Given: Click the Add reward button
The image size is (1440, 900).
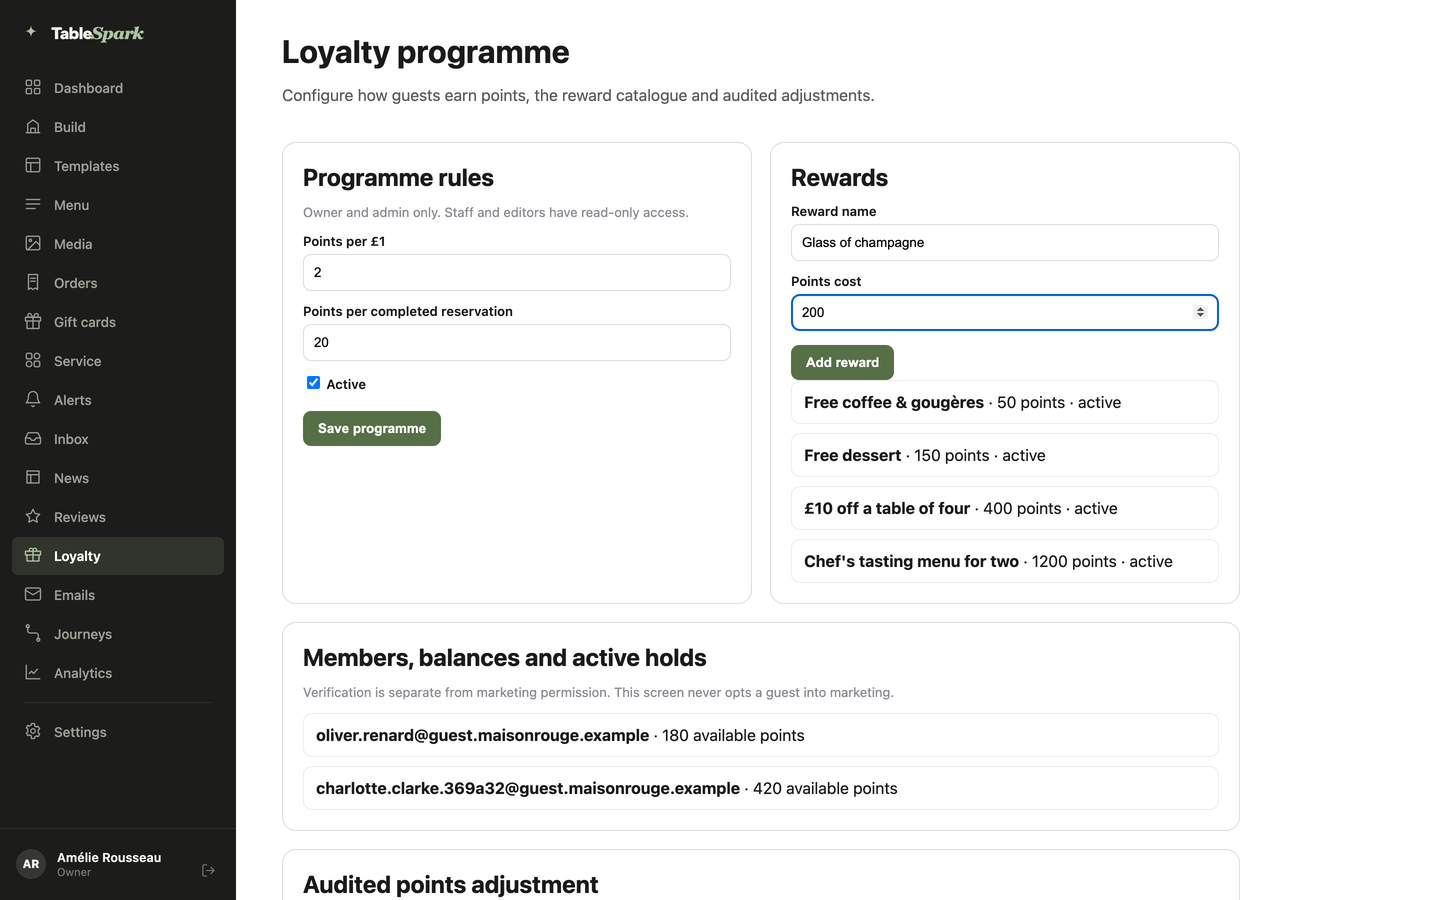Looking at the screenshot, I should tap(842, 362).
